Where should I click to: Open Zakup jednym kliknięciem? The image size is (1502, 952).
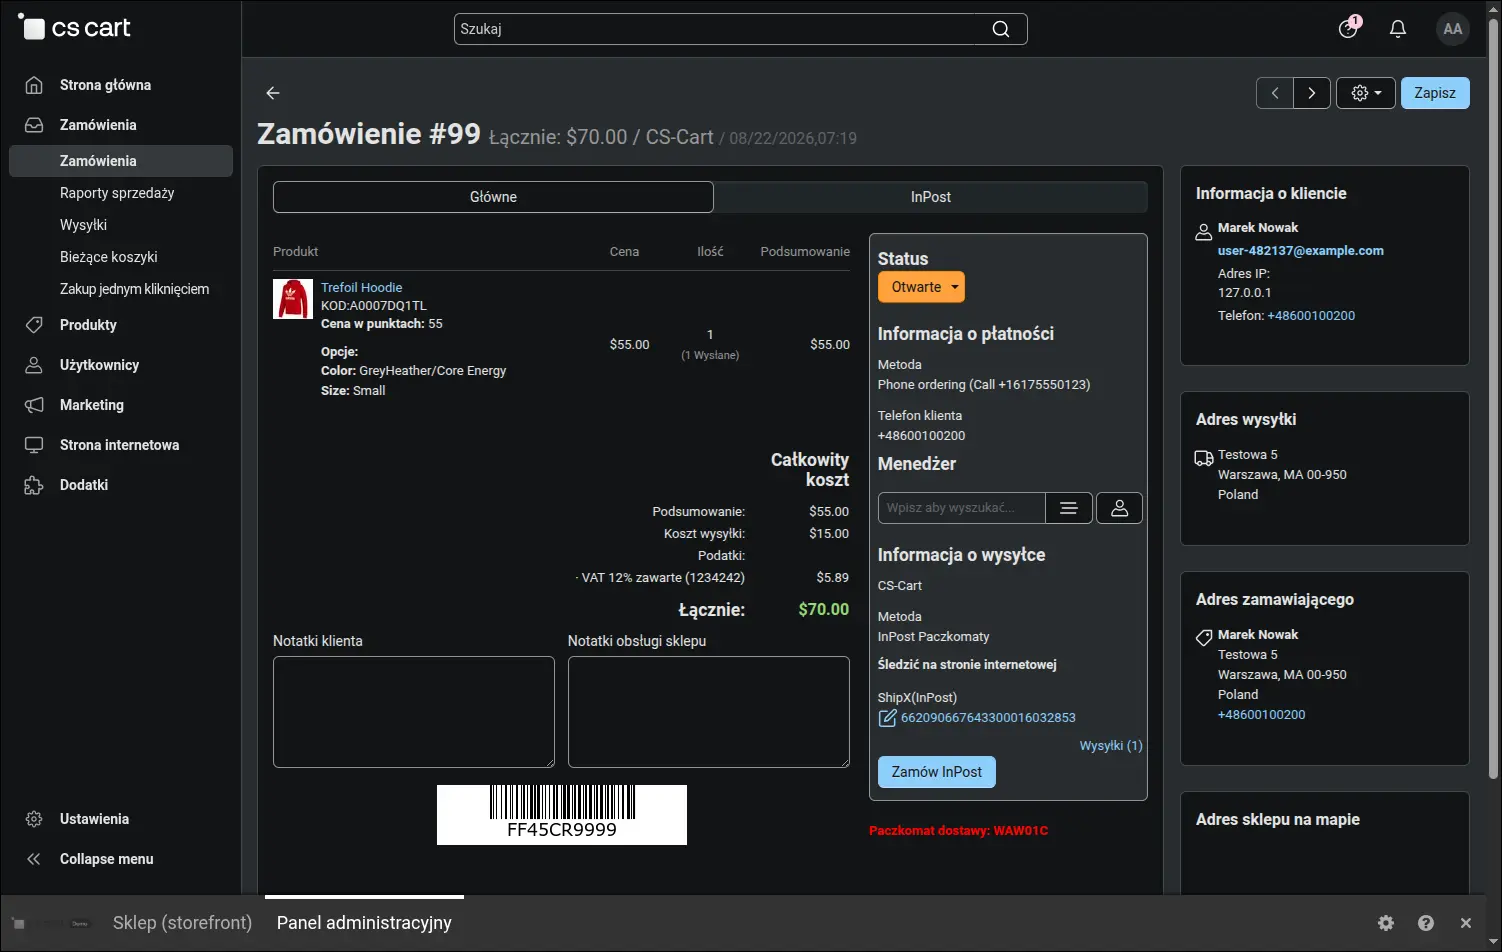tap(134, 289)
